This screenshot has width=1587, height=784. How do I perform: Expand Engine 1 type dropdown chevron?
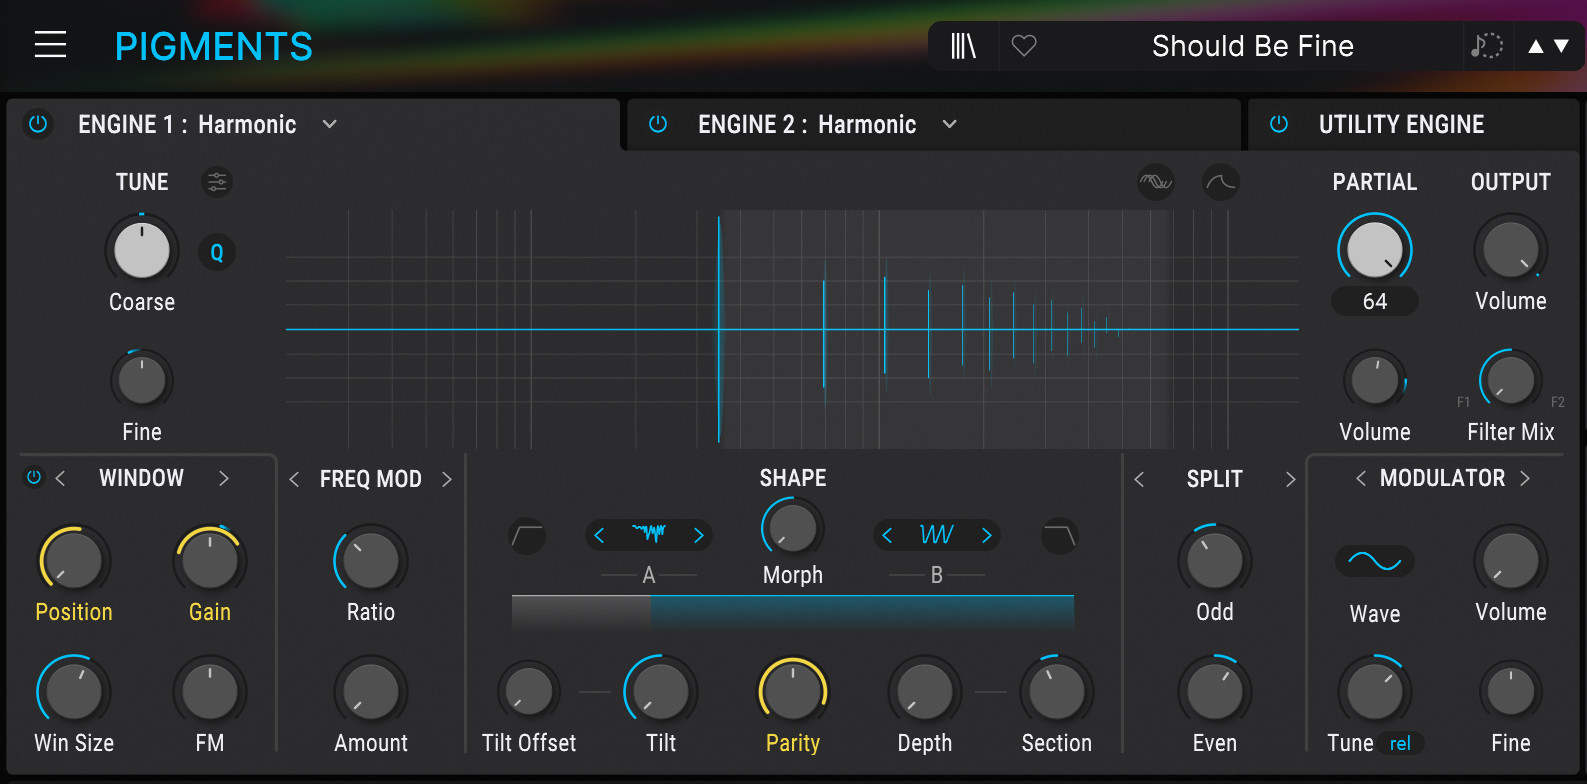pos(330,124)
